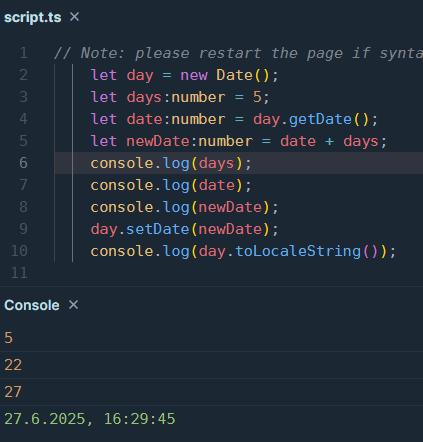Click the setDate method on line 9

pos(158,229)
